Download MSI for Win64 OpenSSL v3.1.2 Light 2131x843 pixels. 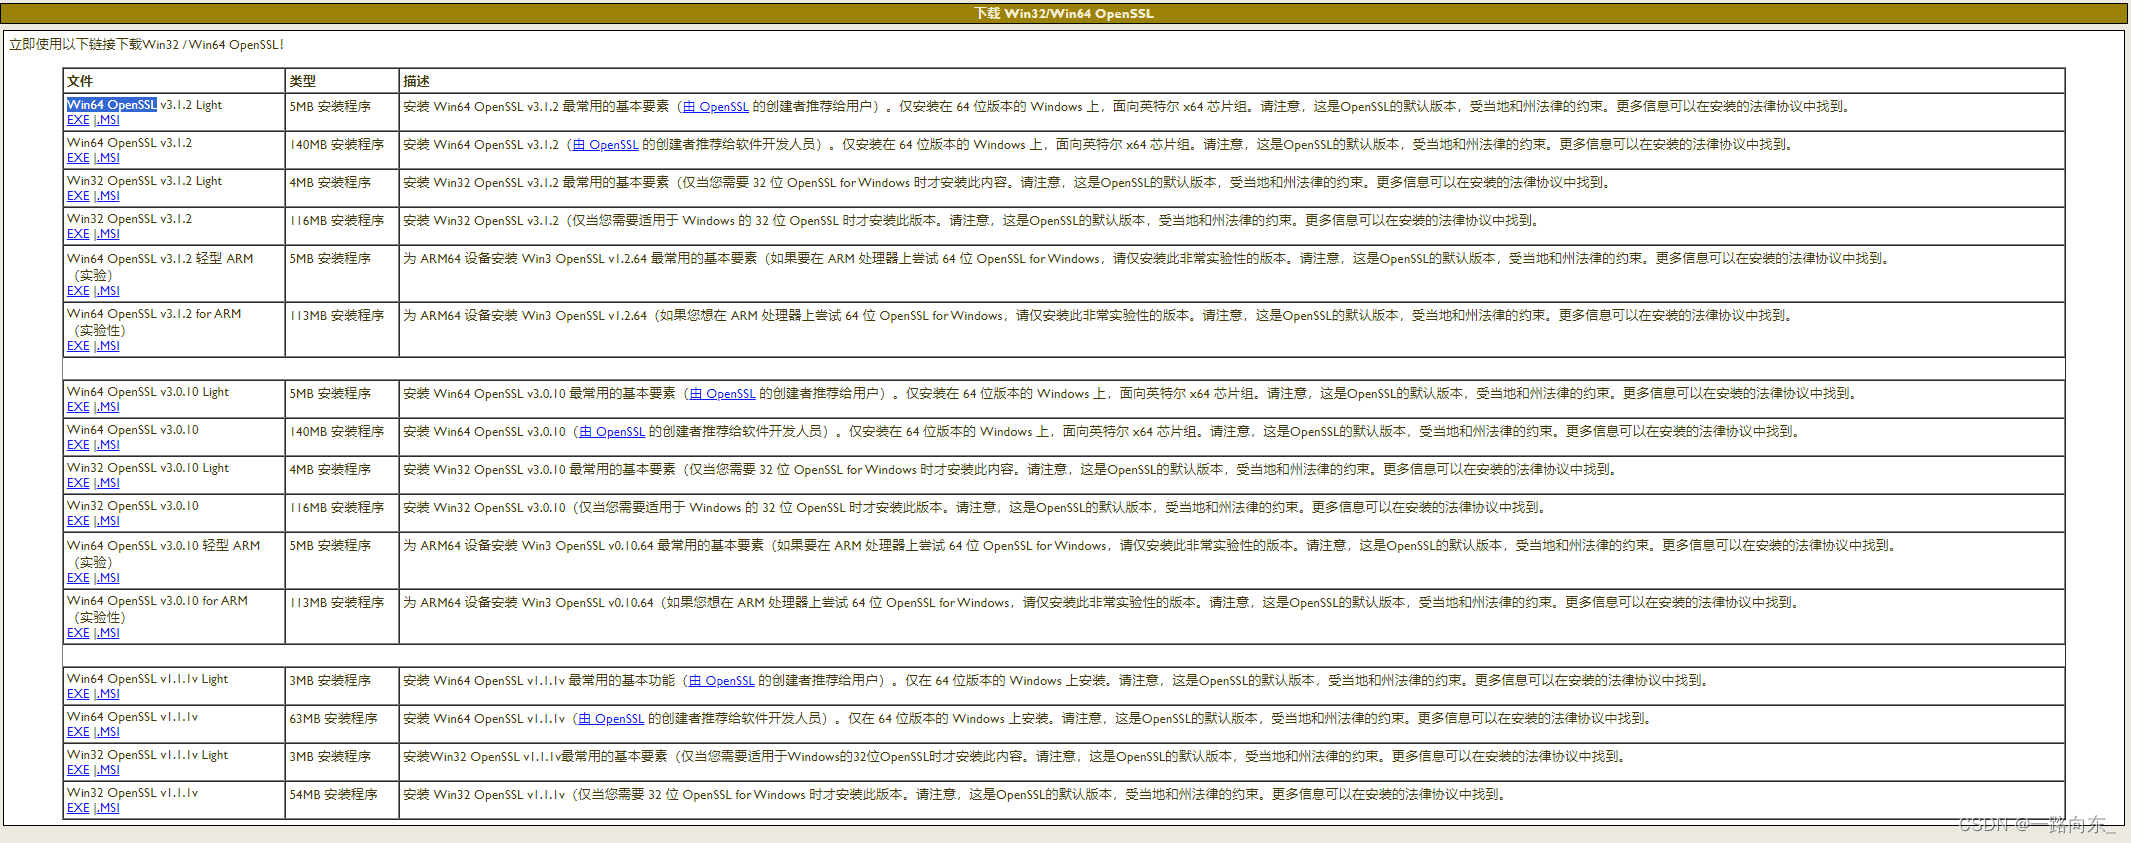[x=107, y=120]
